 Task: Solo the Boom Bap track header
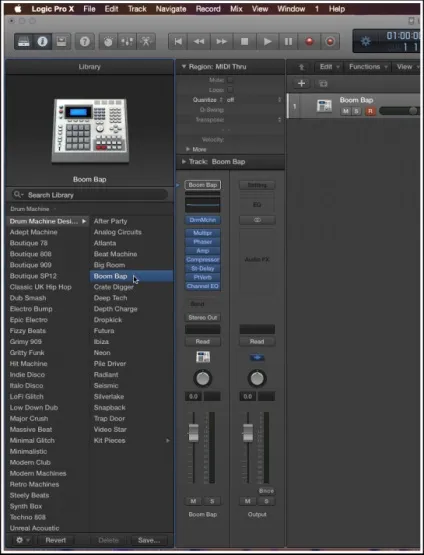coord(356,111)
